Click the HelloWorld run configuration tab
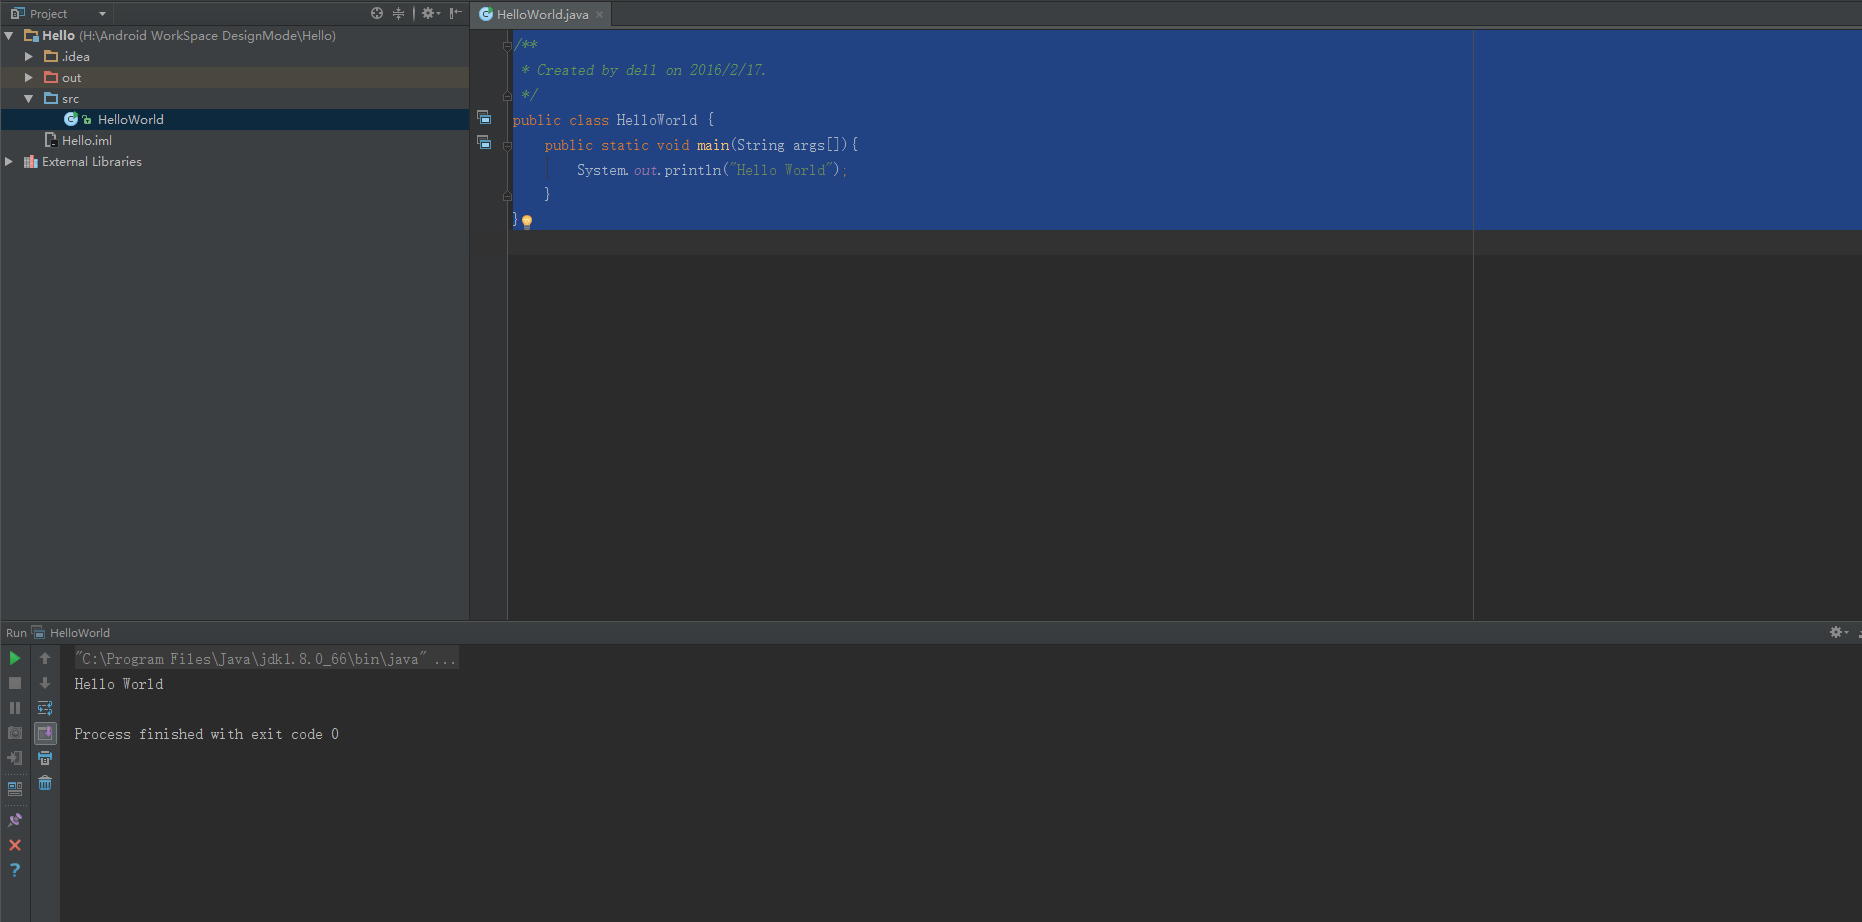This screenshot has width=1862, height=922. [71, 632]
